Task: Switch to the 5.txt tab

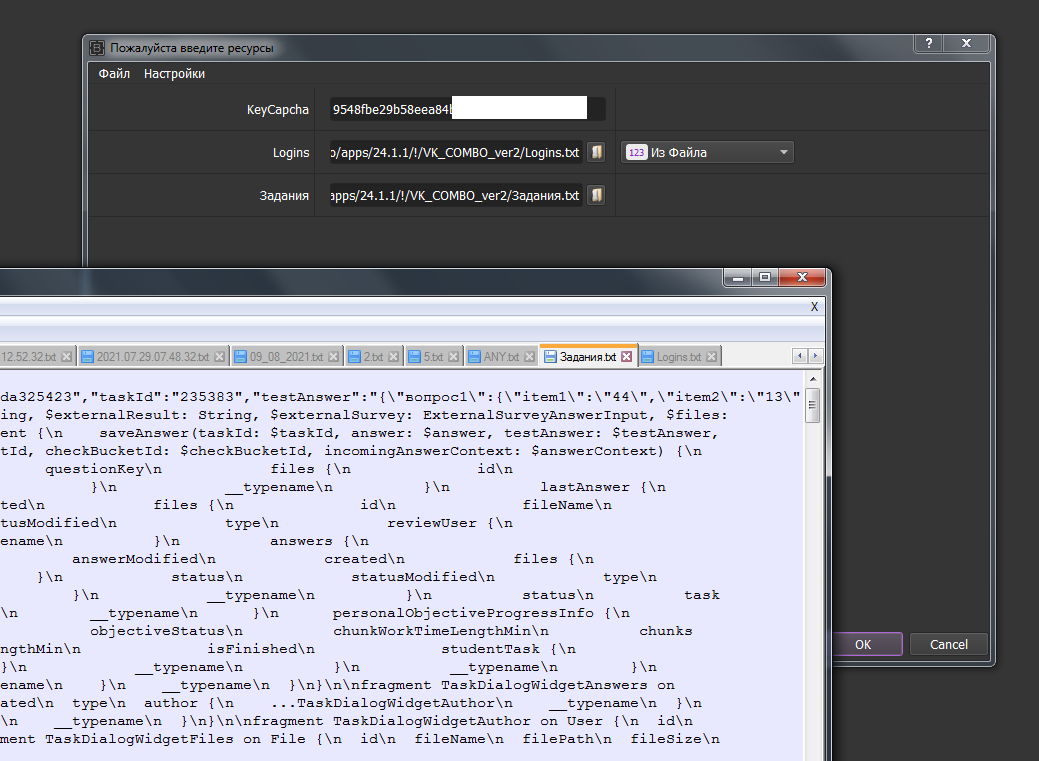Action: pyautogui.click(x=433, y=357)
